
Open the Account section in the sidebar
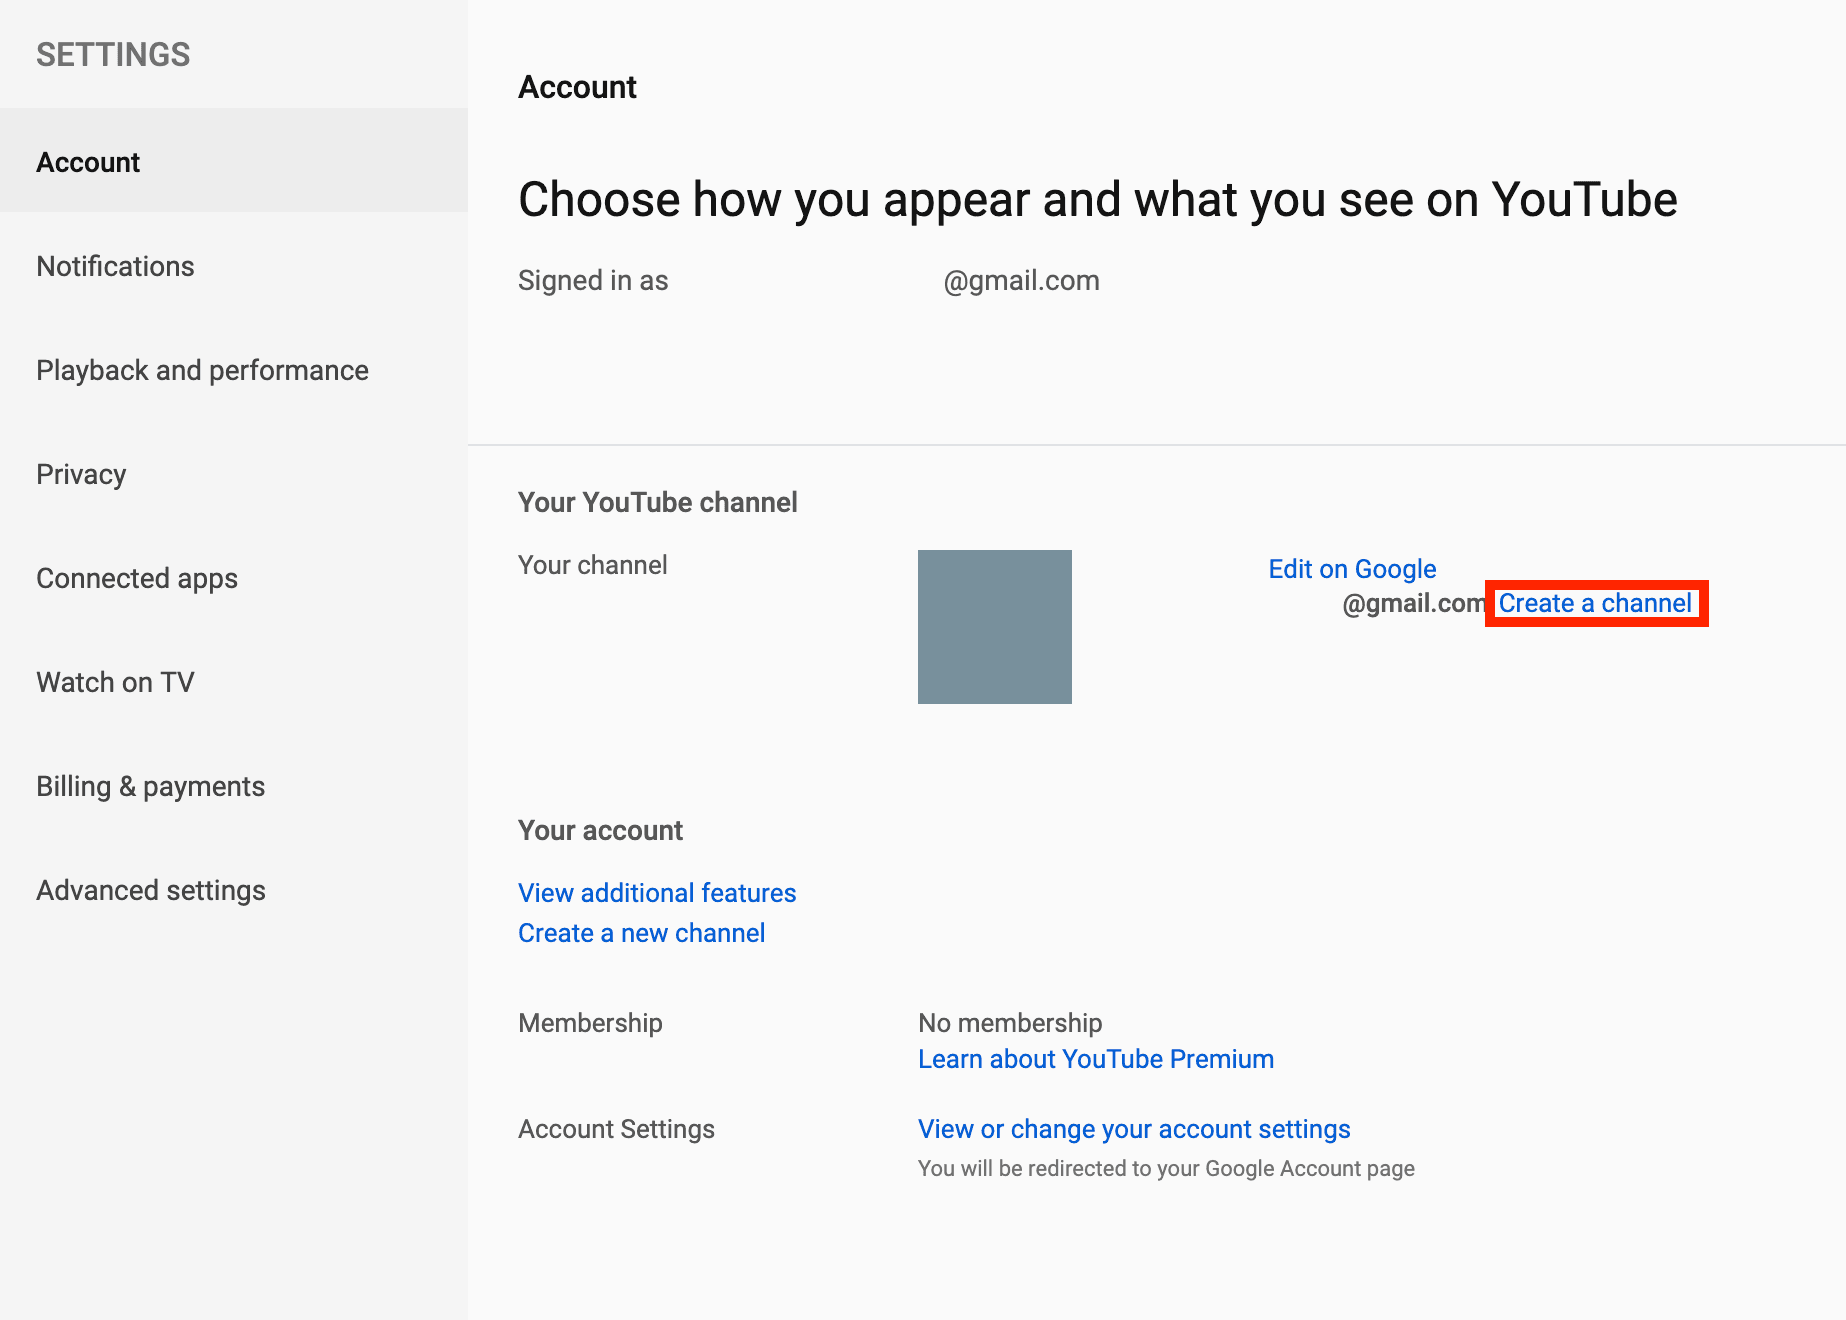[88, 162]
